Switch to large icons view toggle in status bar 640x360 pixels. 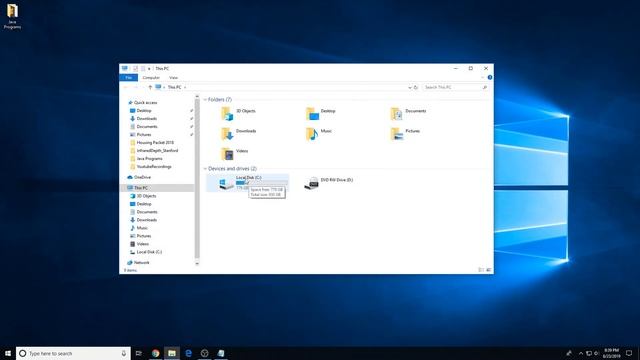tap(489, 270)
